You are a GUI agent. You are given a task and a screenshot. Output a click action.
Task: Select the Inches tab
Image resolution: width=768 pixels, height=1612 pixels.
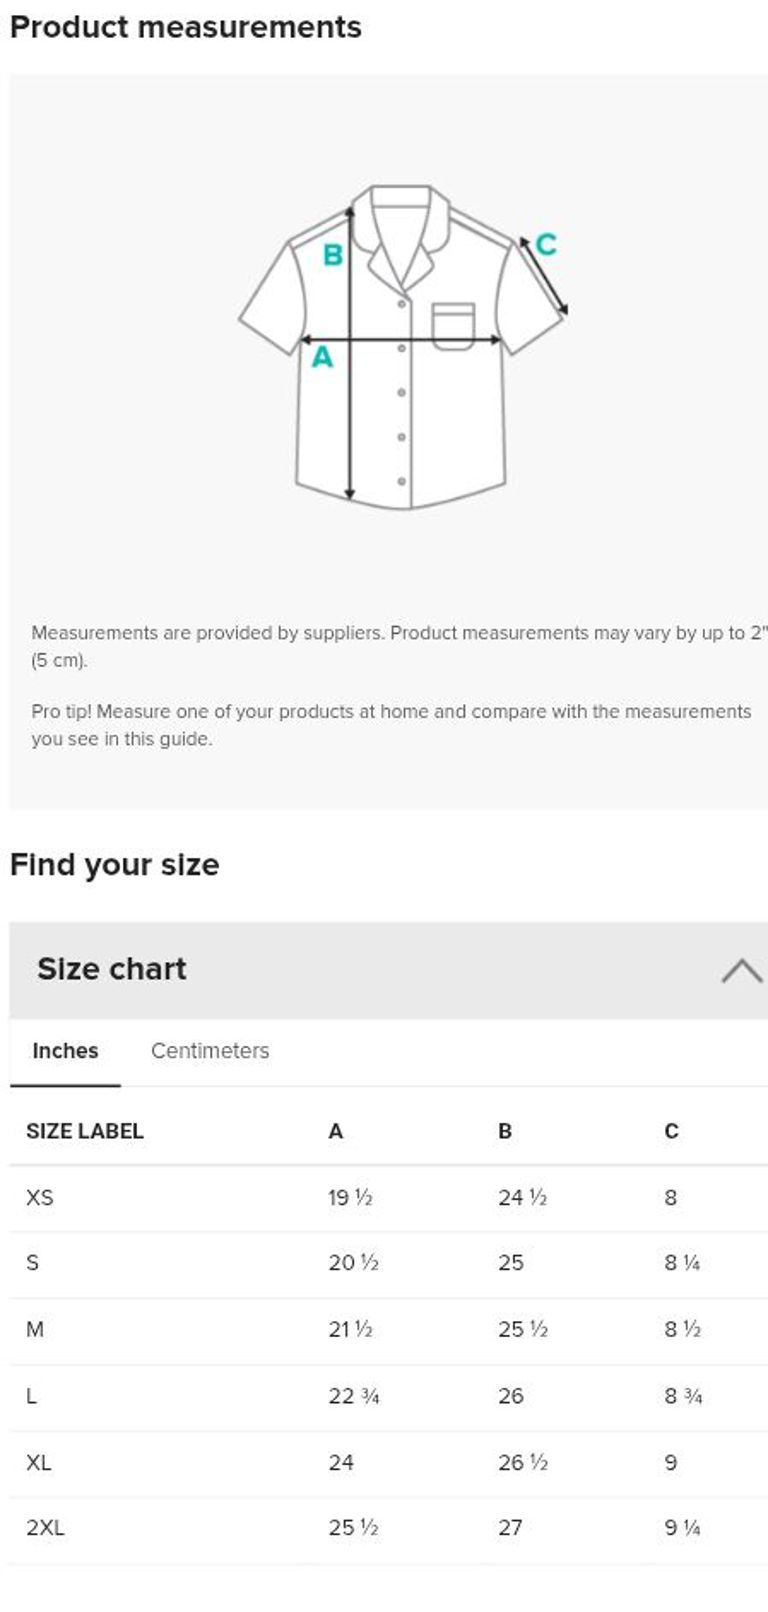pyautogui.click(x=65, y=1051)
